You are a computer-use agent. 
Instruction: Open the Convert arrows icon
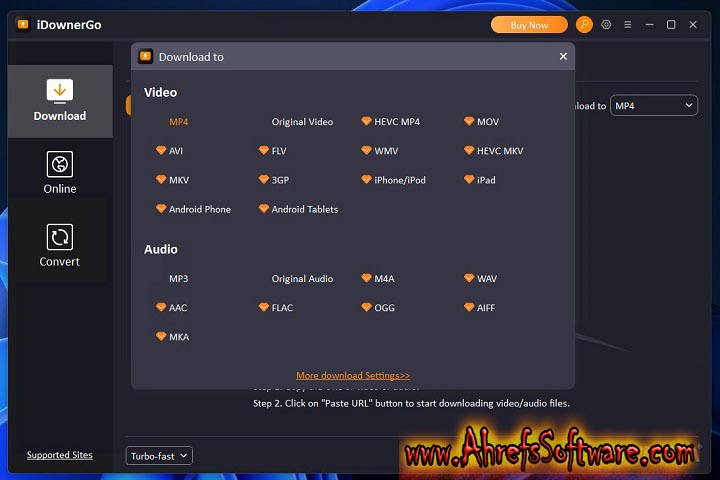point(60,237)
